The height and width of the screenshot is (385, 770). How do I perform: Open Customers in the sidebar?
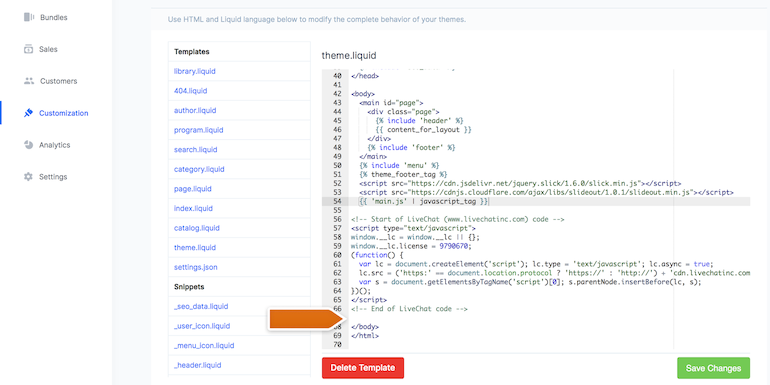(x=58, y=81)
